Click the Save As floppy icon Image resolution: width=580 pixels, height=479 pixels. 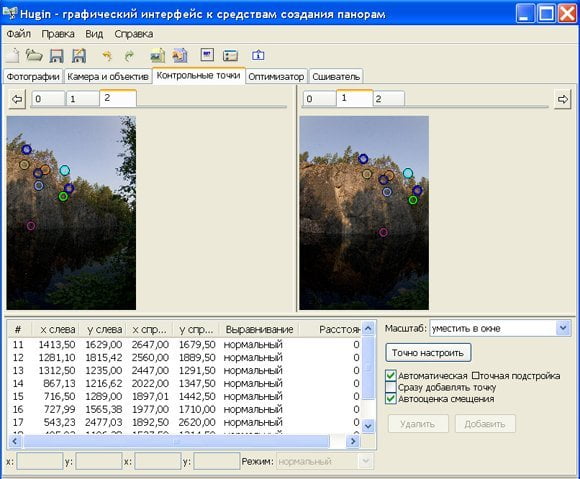pyautogui.click(x=79, y=56)
